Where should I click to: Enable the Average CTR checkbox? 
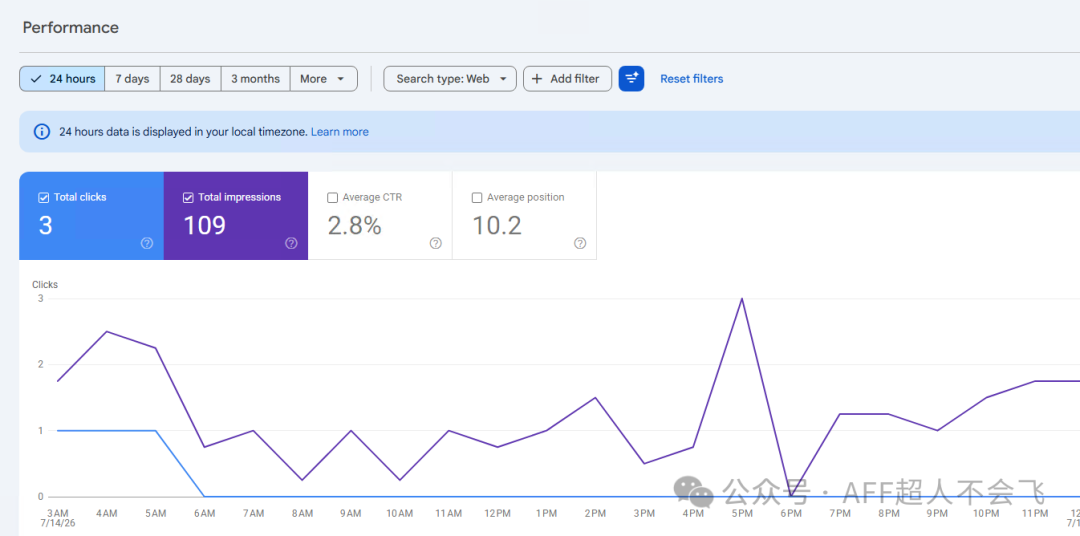click(333, 198)
